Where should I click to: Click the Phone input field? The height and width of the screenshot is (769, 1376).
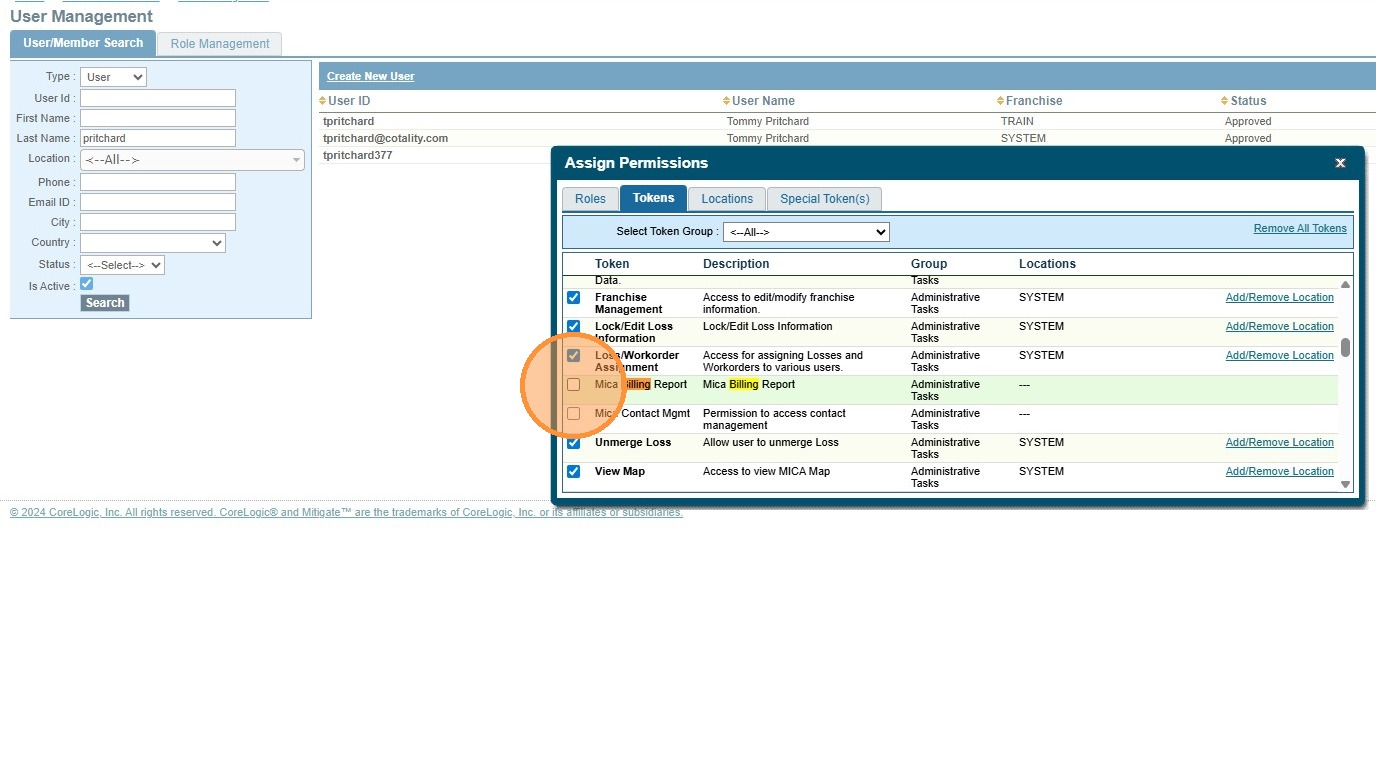pyautogui.click(x=158, y=182)
